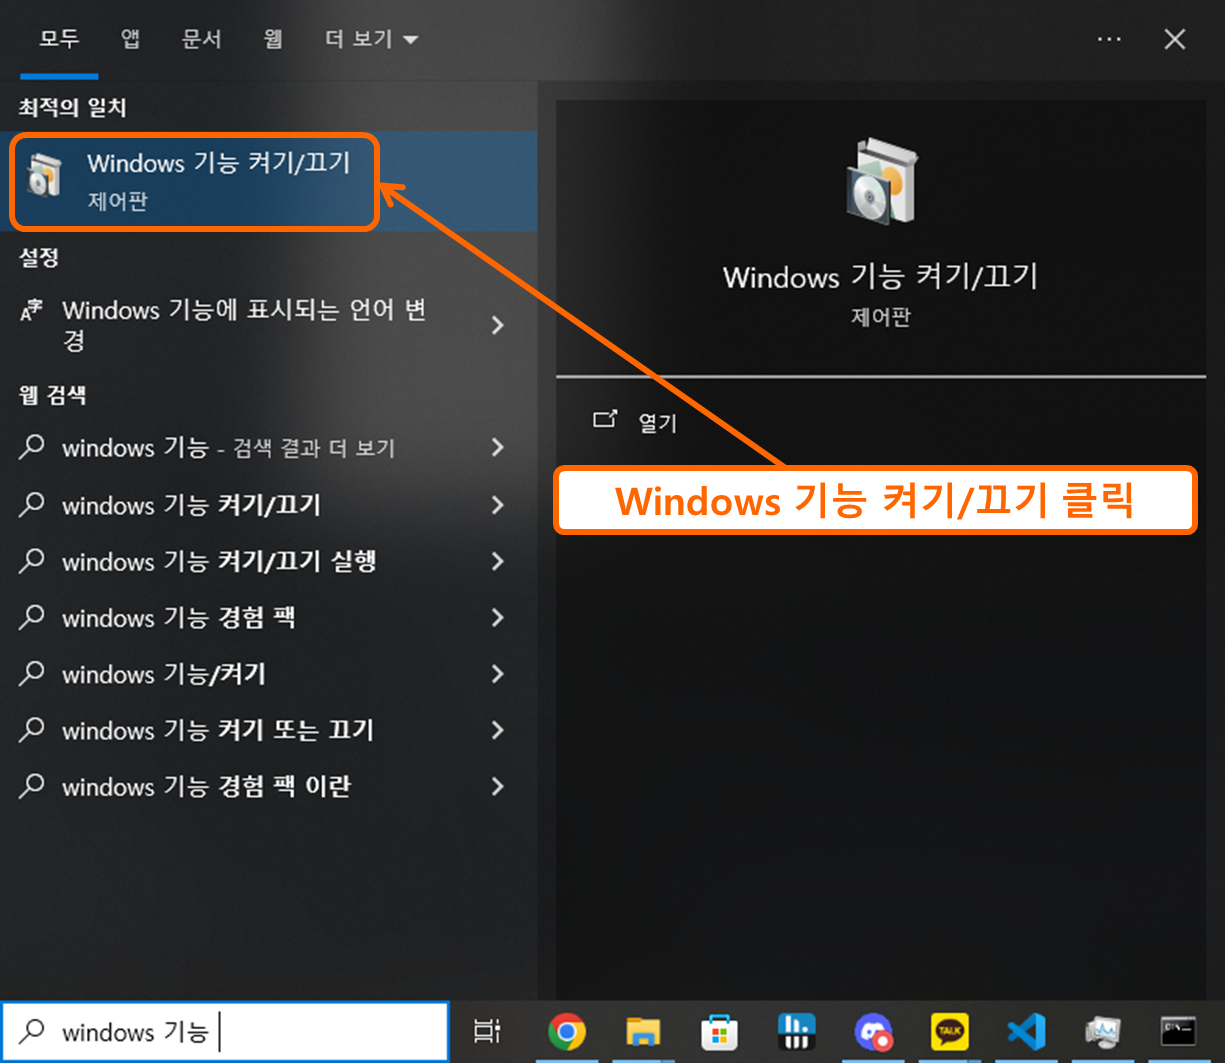Viewport: 1225px width, 1063px height.
Task: Open the more options ellipsis menu
Action: [x=1109, y=39]
